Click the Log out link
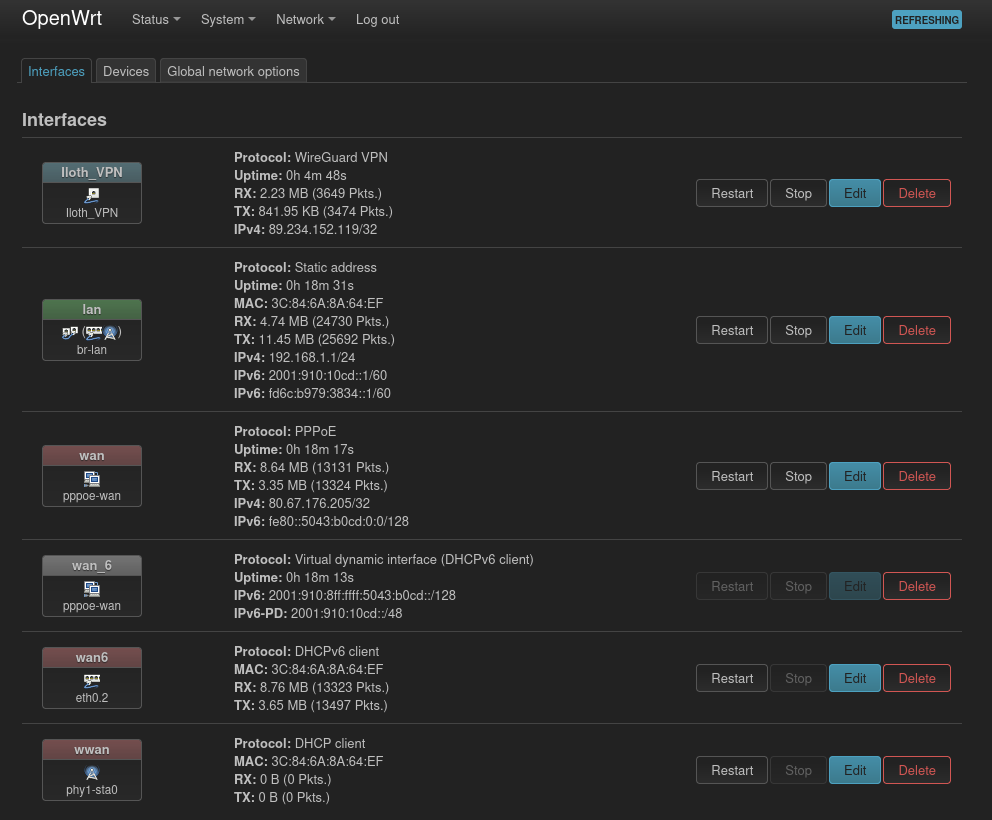The height and width of the screenshot is (820, 992). point(377,20)
